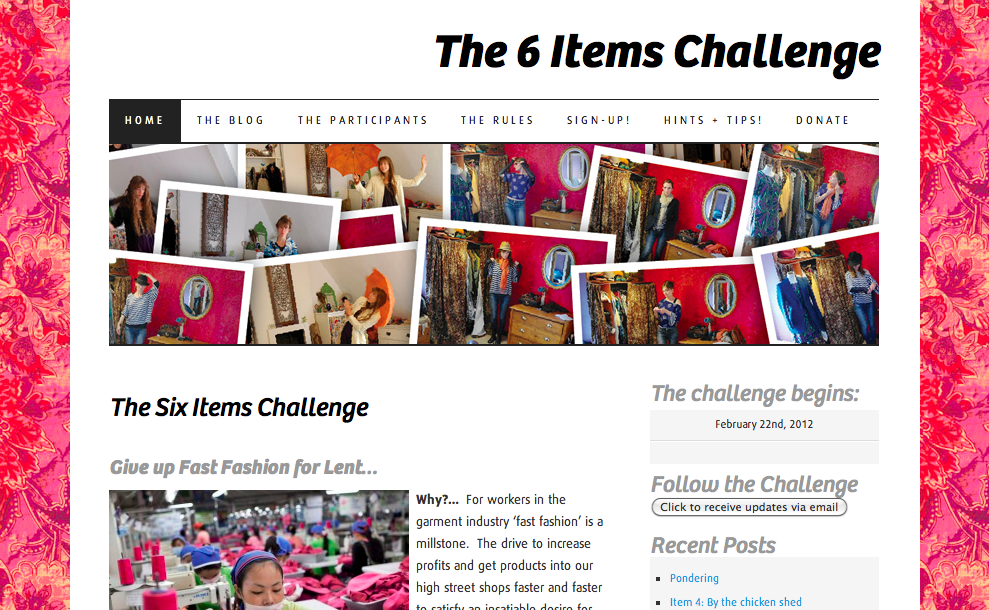
Task: Click the Recent Posts widget heading
Action: coord(713,546)
